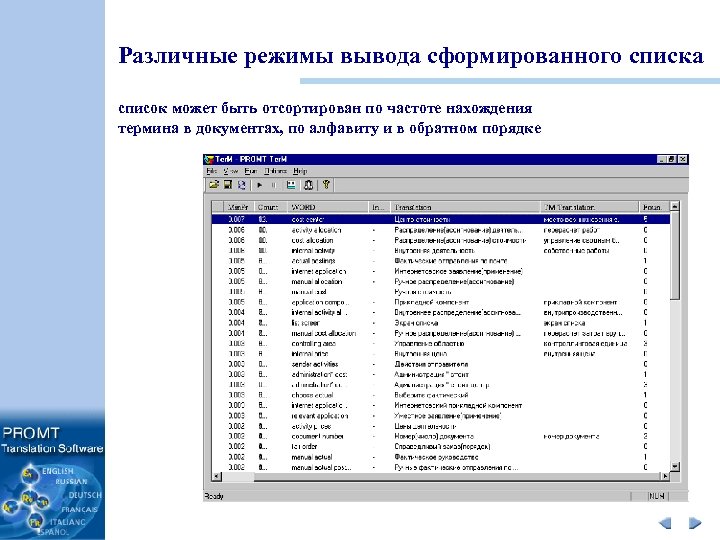
Task: Click the vertical scrollbar down arrow
Action: pyautogui.click(x=675, y=466)
